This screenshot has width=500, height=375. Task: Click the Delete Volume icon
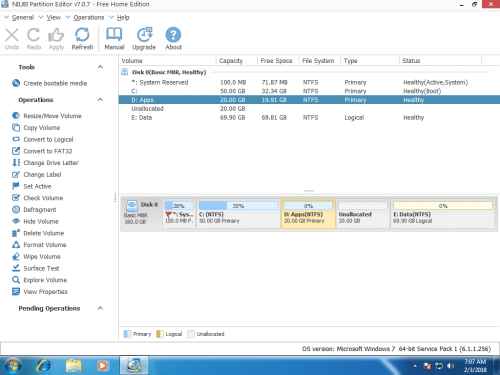pyautogui.click(x=16, y=233)
